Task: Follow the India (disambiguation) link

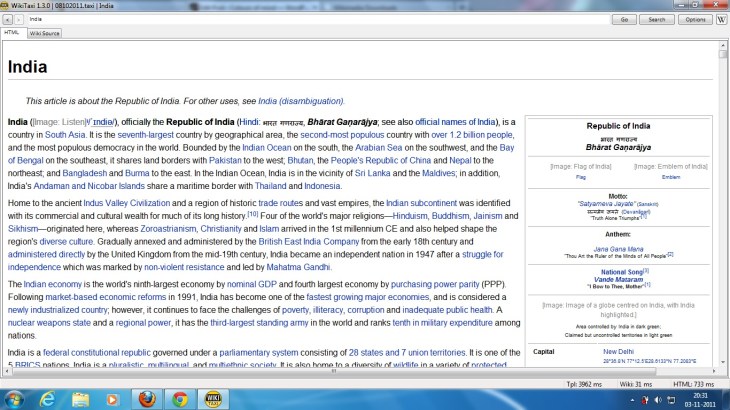Action: (301, 101)
